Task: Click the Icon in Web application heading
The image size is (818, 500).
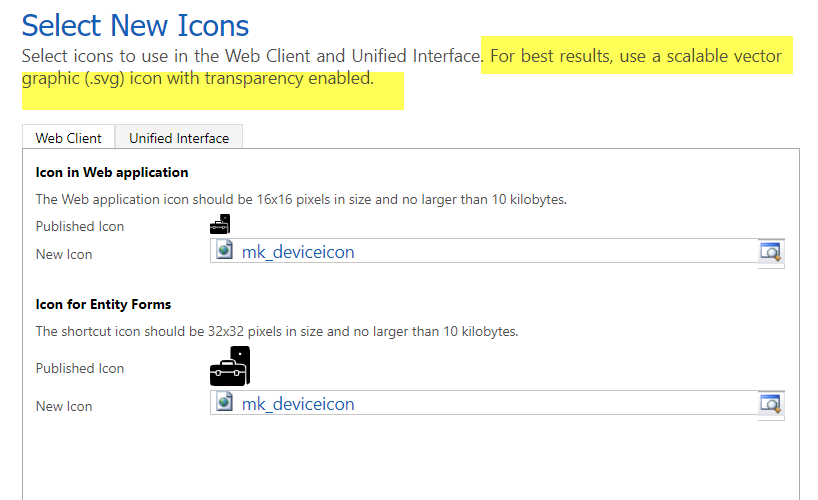Action: (x=112, y=172)
